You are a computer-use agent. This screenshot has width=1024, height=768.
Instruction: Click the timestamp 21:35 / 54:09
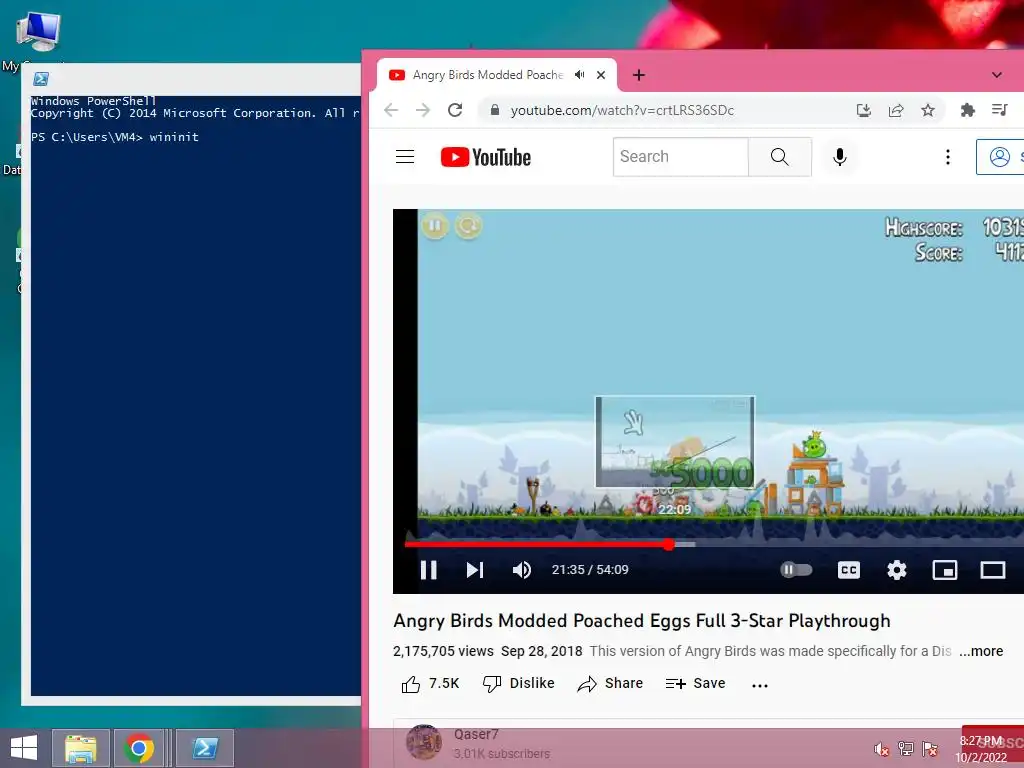[590, 570]
